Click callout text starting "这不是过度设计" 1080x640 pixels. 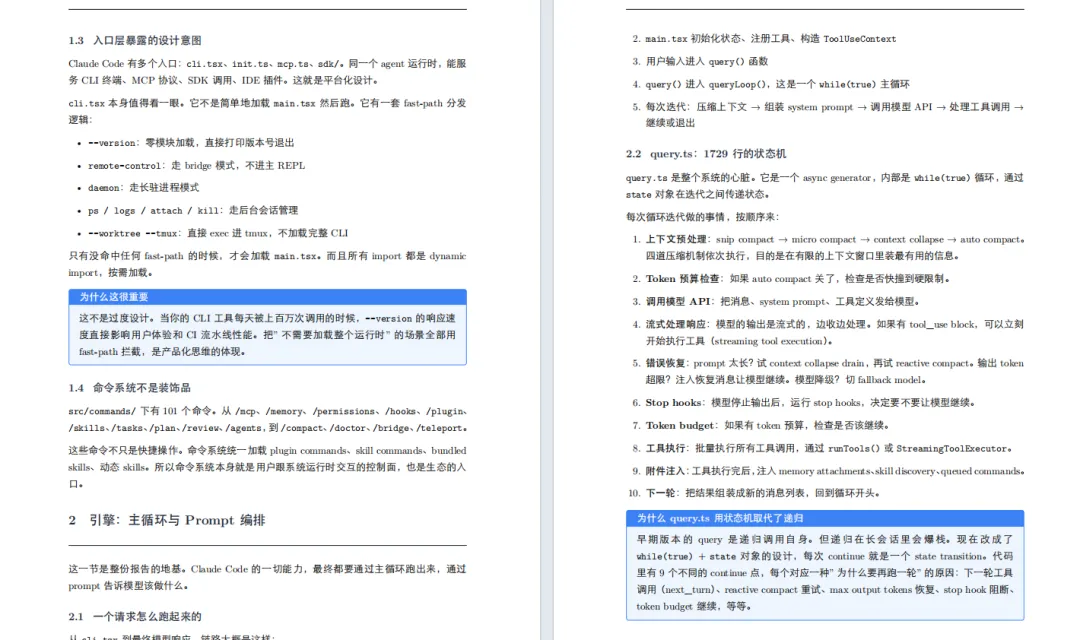point(267,335)
